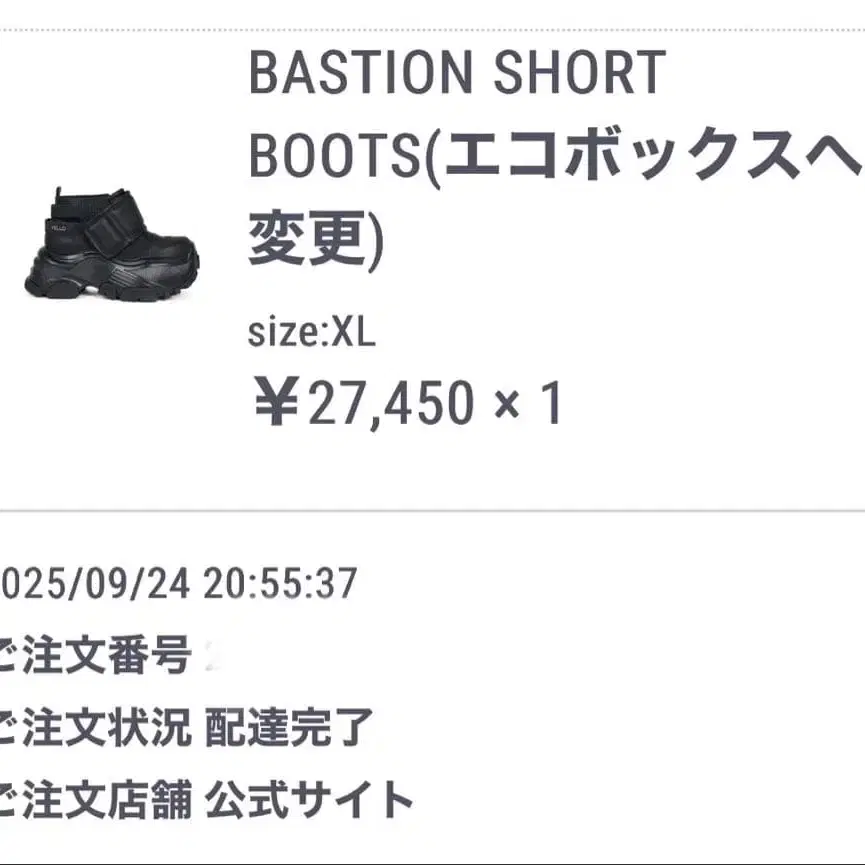Click the order date 2025/09/24
This screenshot has width=865, height=865.
coord(94,584)
